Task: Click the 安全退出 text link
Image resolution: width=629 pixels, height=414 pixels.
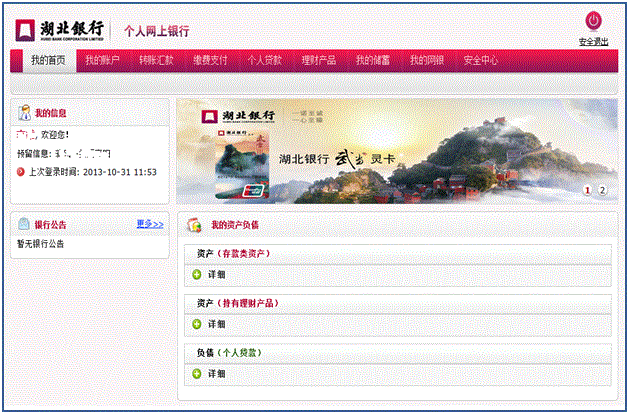Action: [593, 42]
